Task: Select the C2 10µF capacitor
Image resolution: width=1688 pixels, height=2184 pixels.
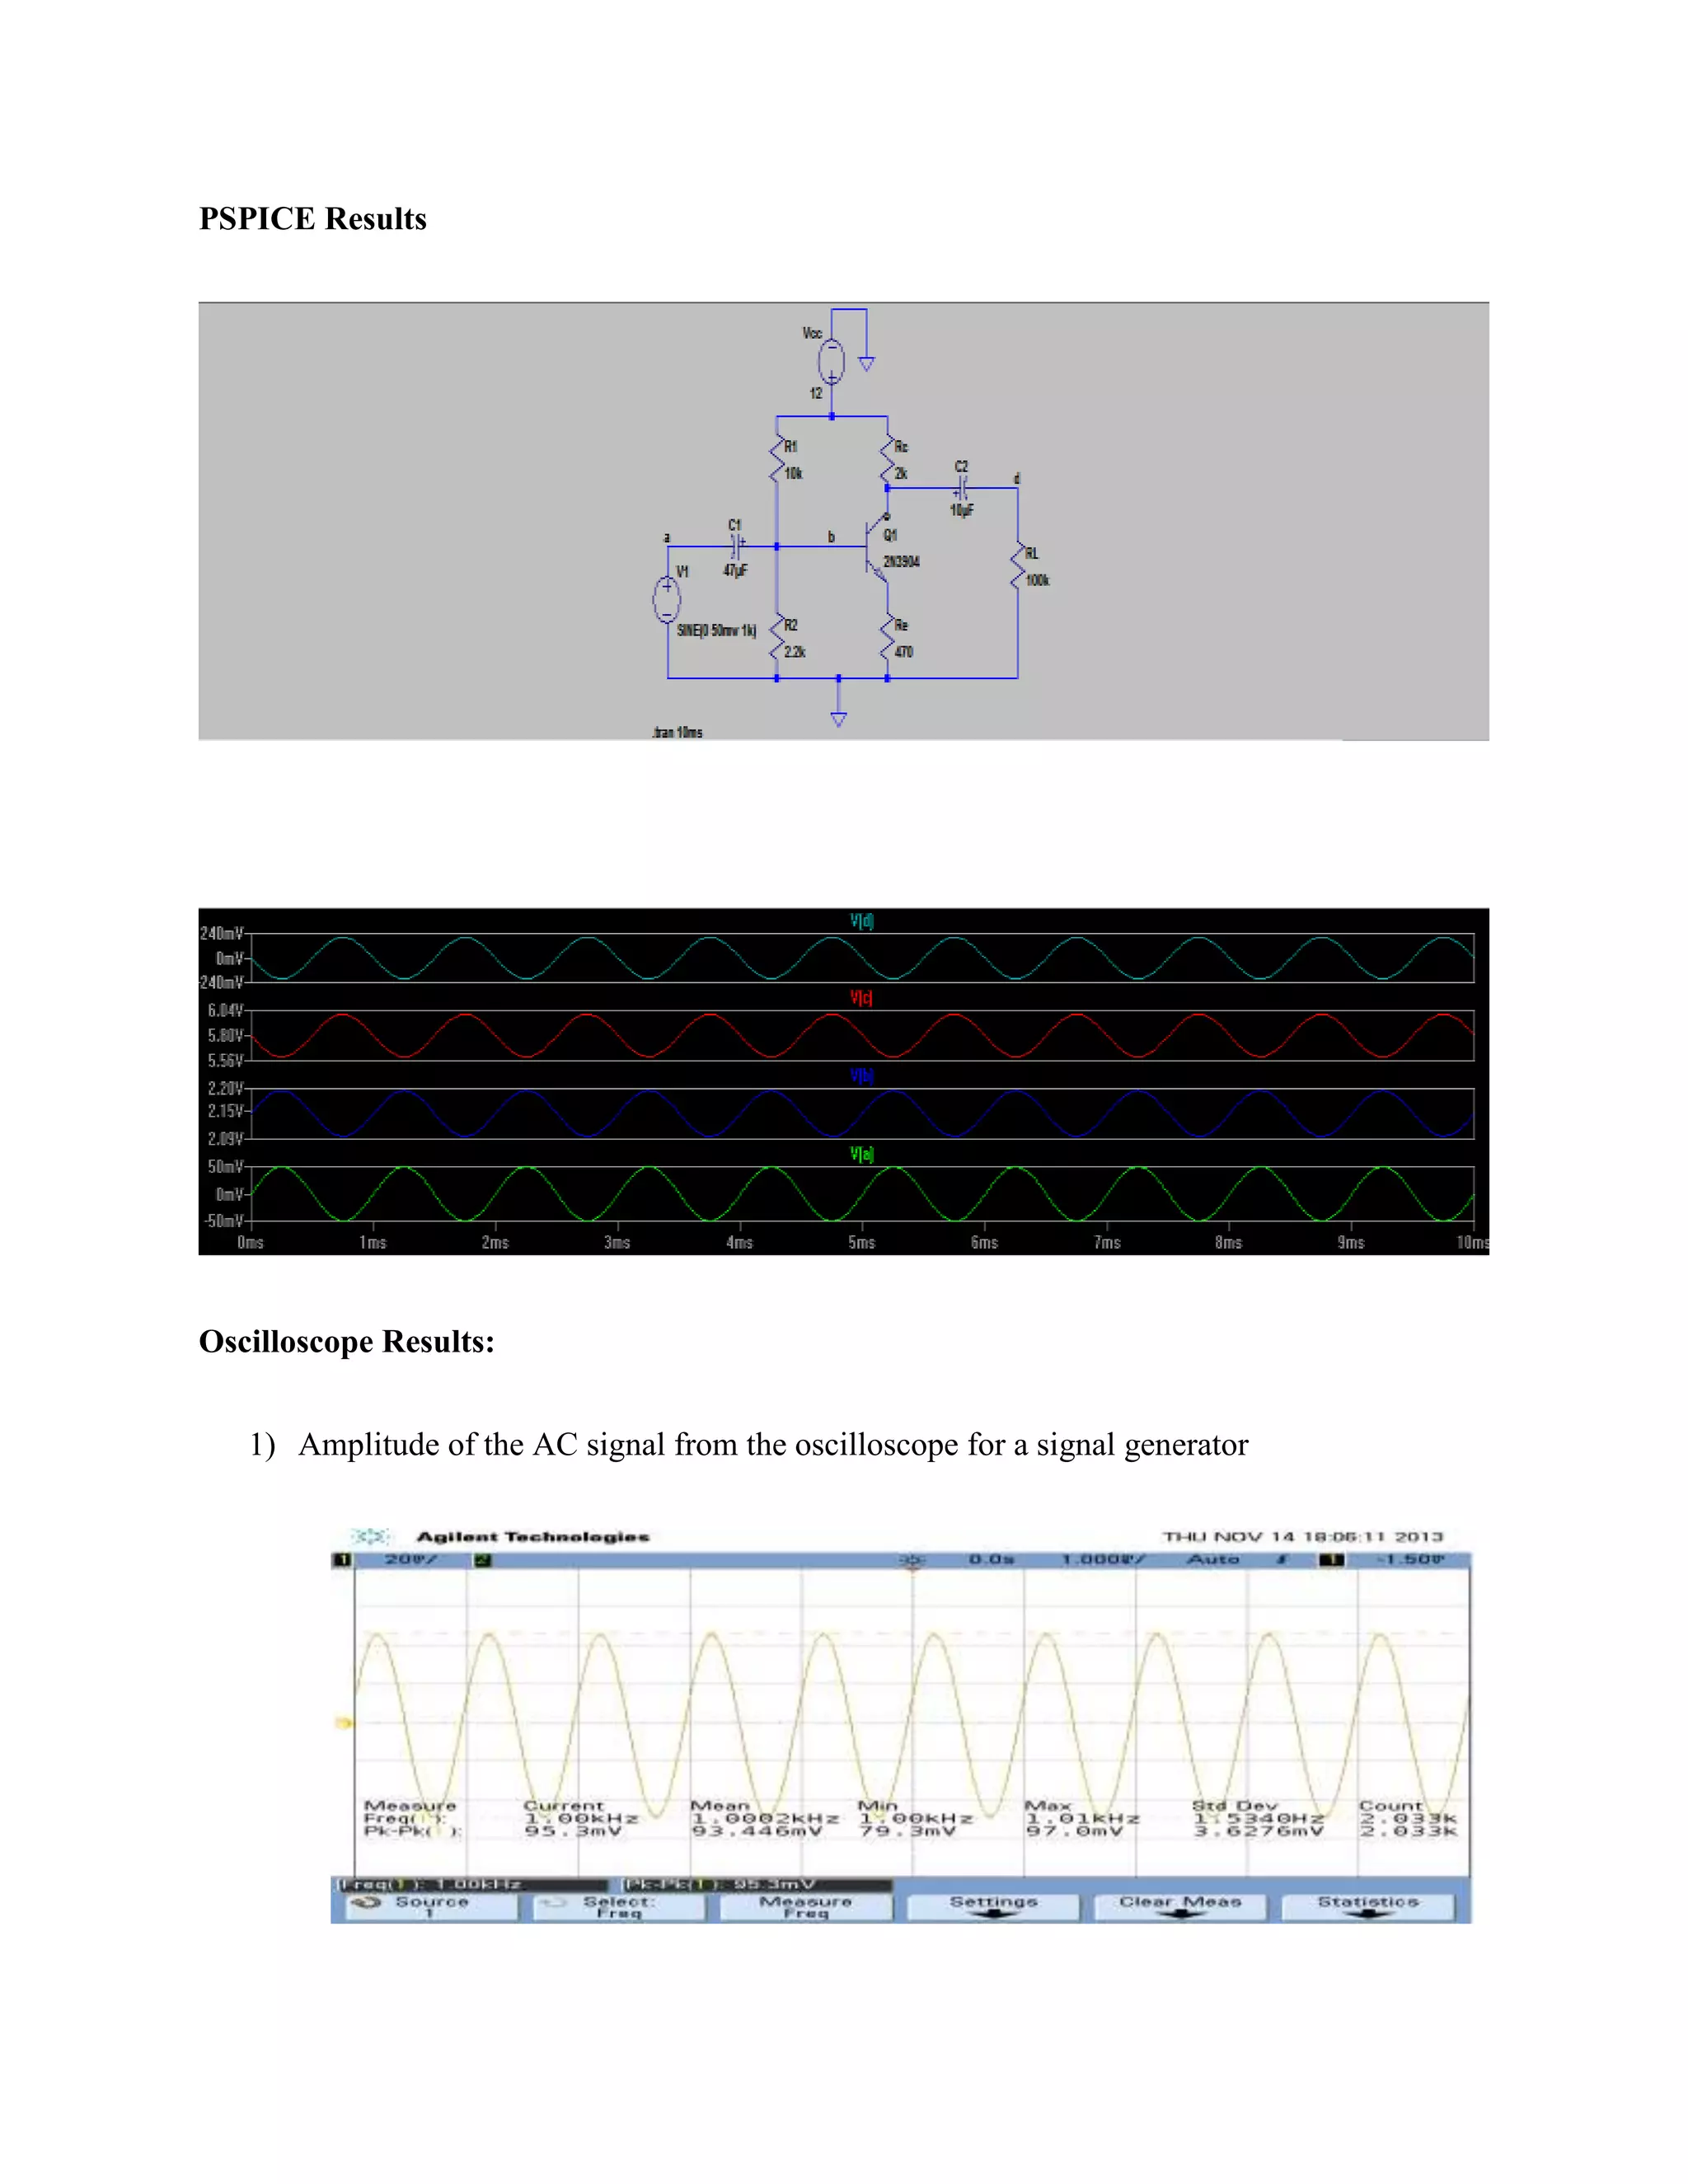Action: (x=961, y=489)
